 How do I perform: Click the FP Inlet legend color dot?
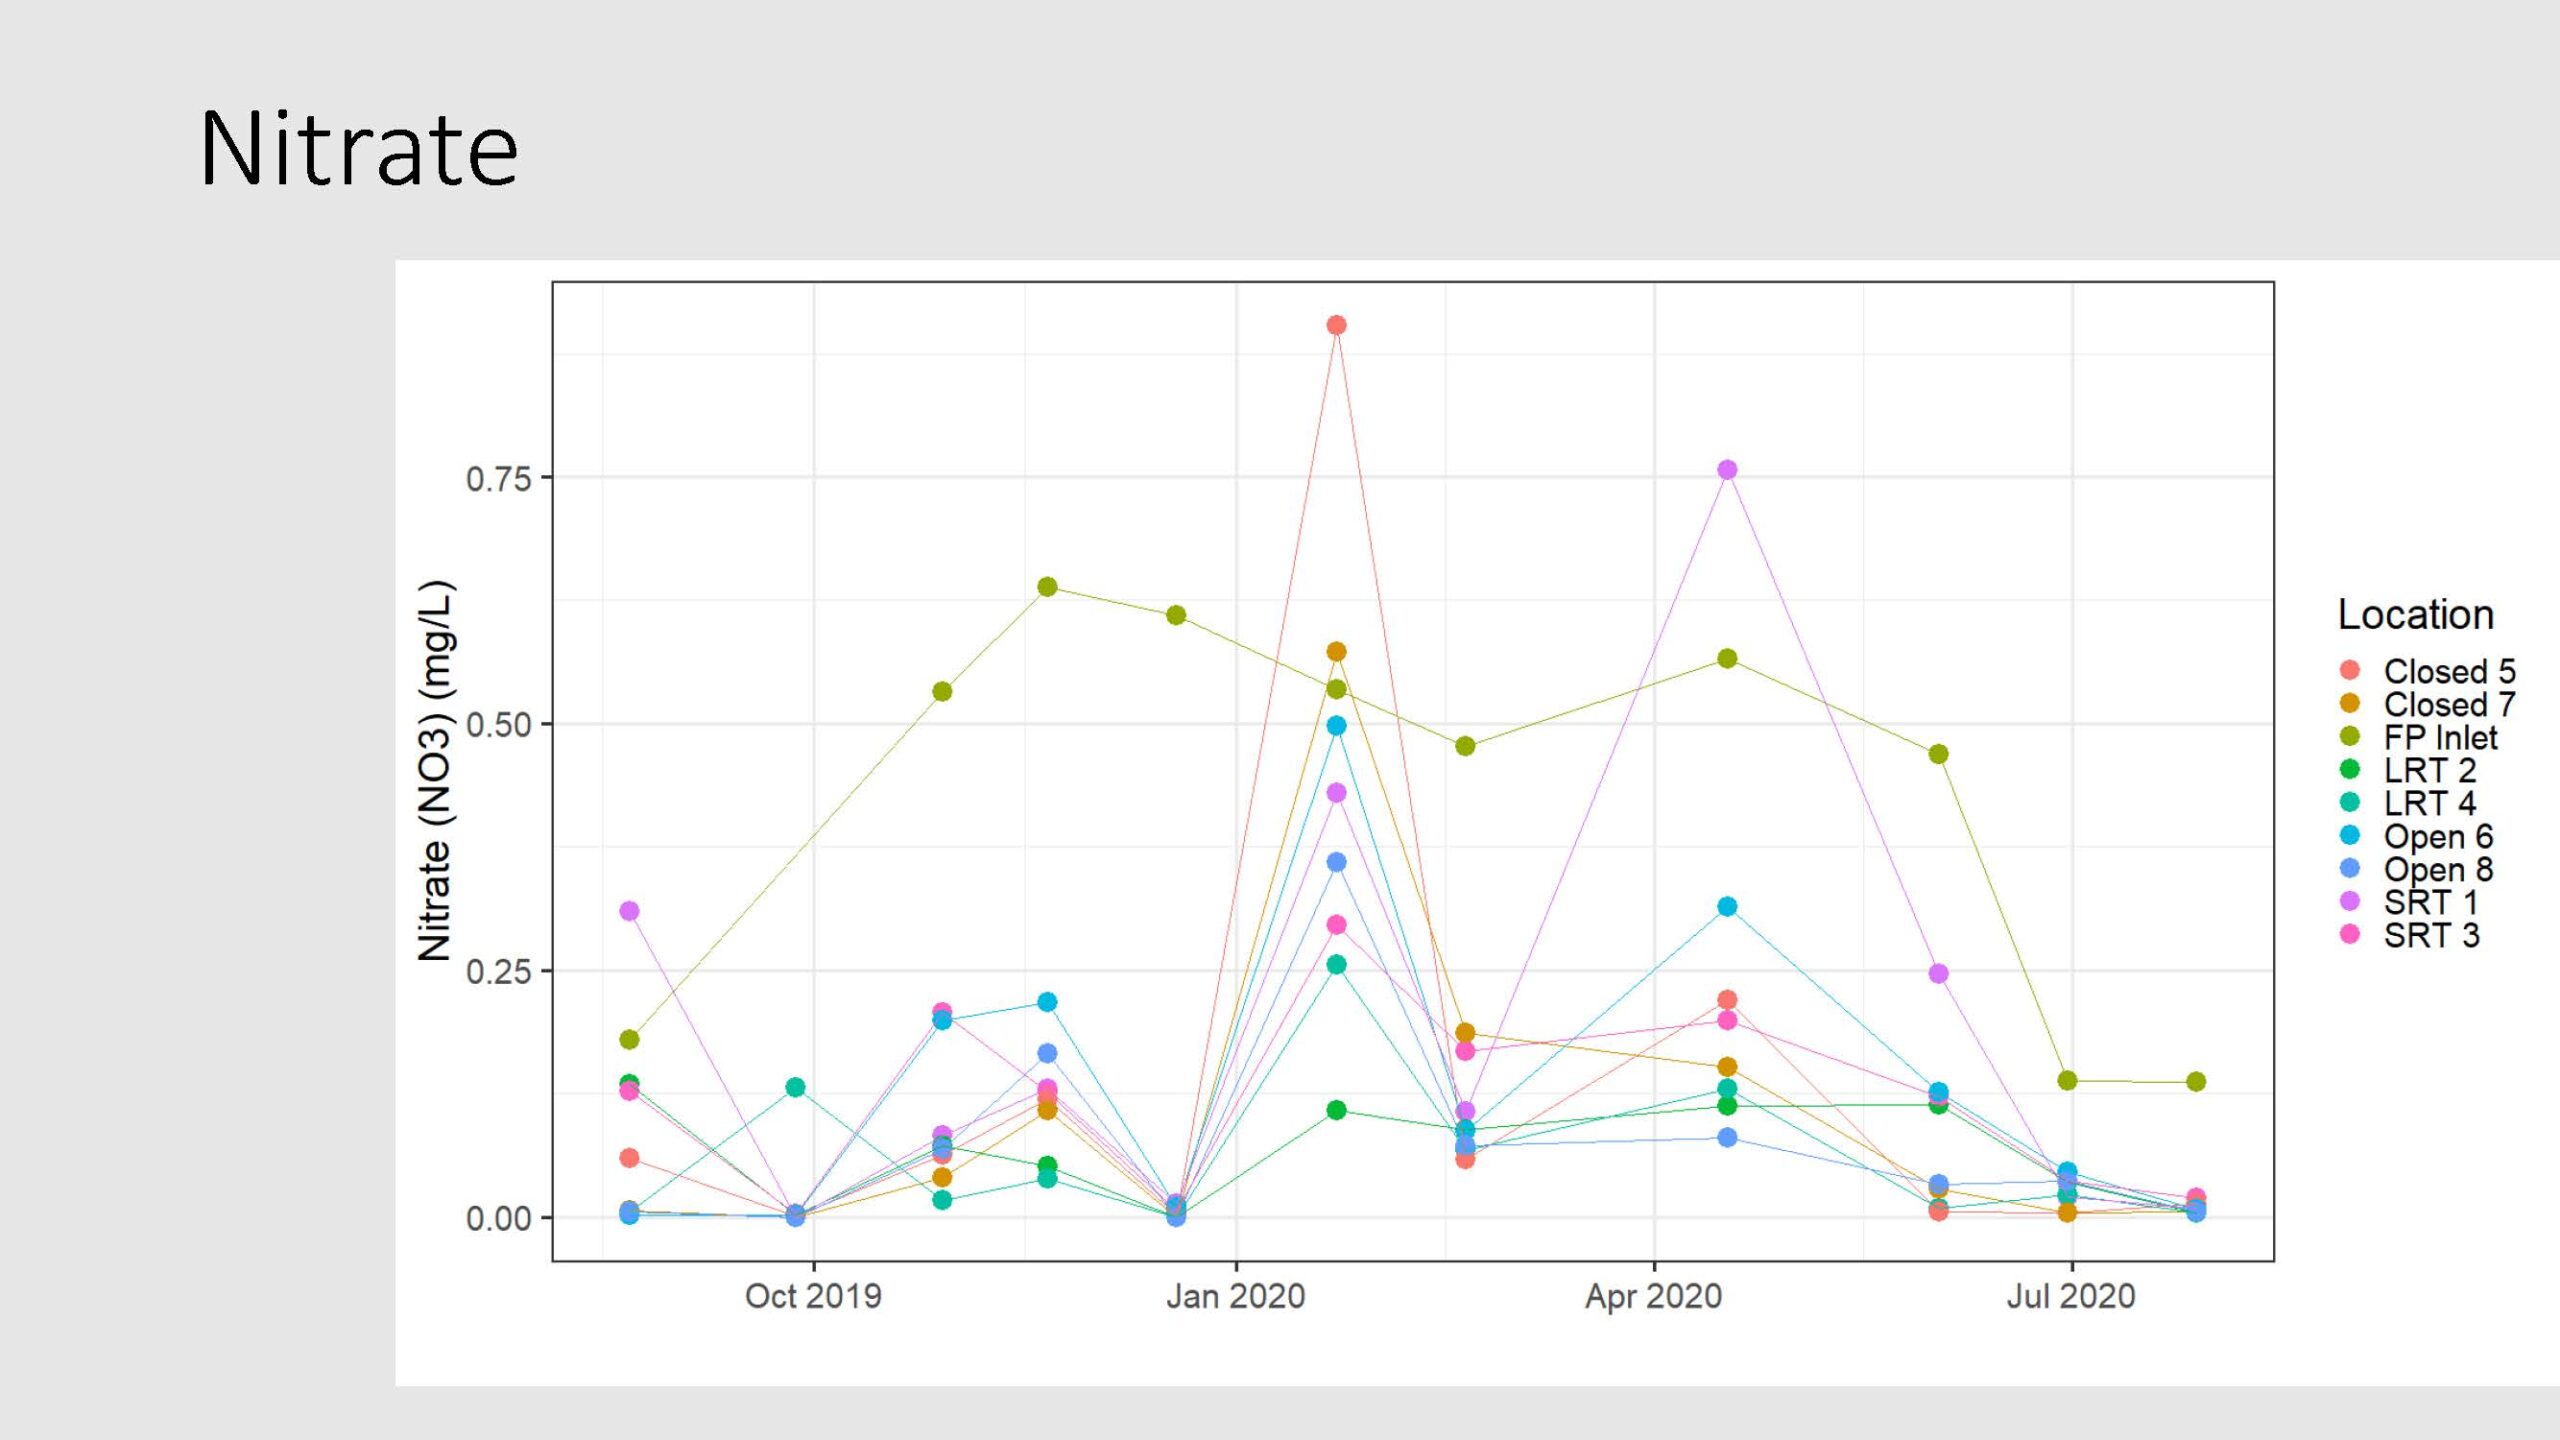(x=2350, y=737)
